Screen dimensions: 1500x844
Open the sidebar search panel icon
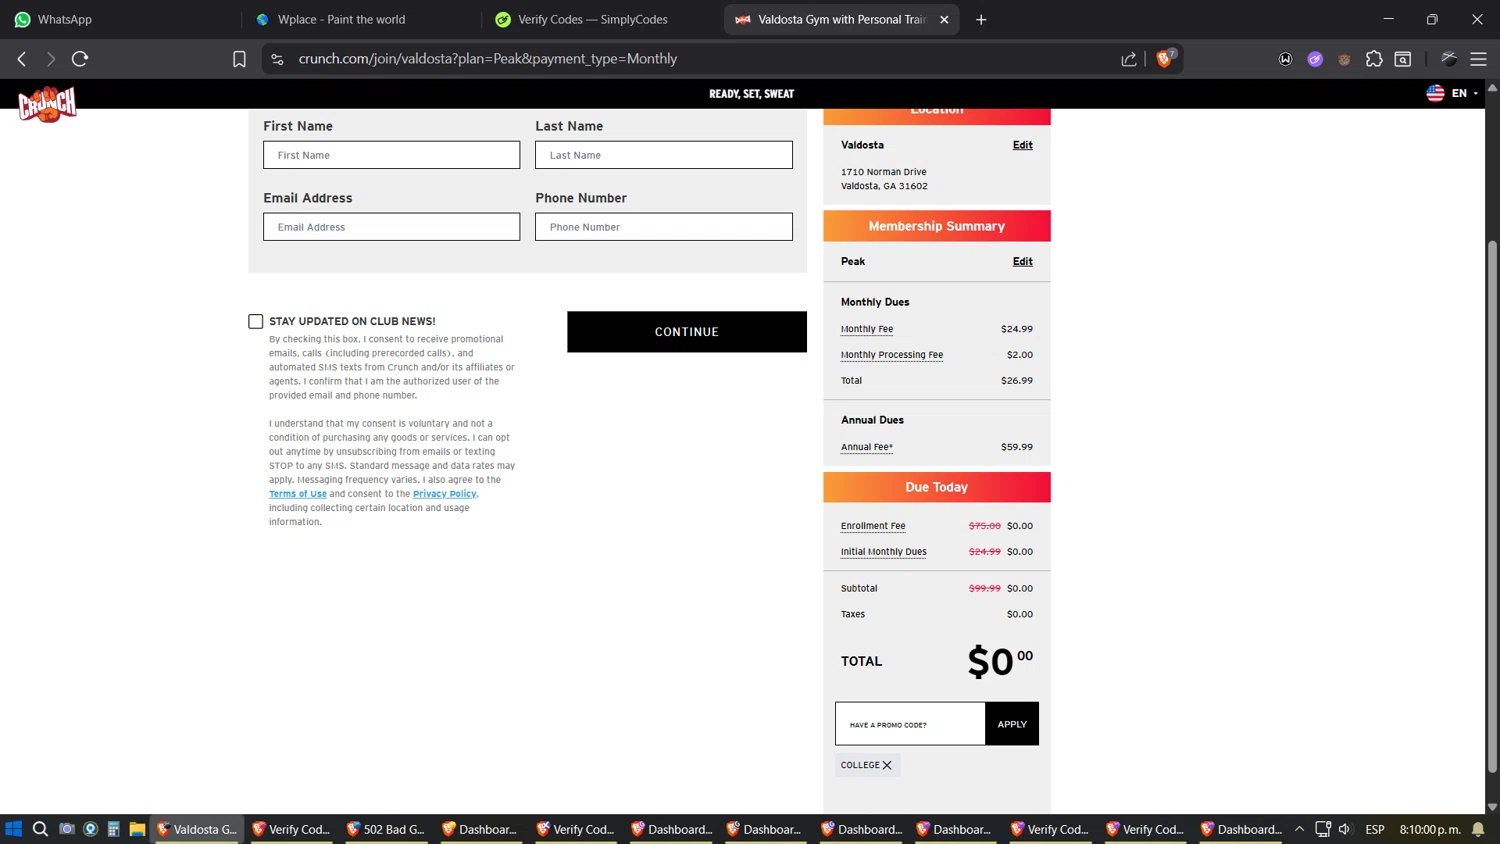click(x=1403, y=59)
